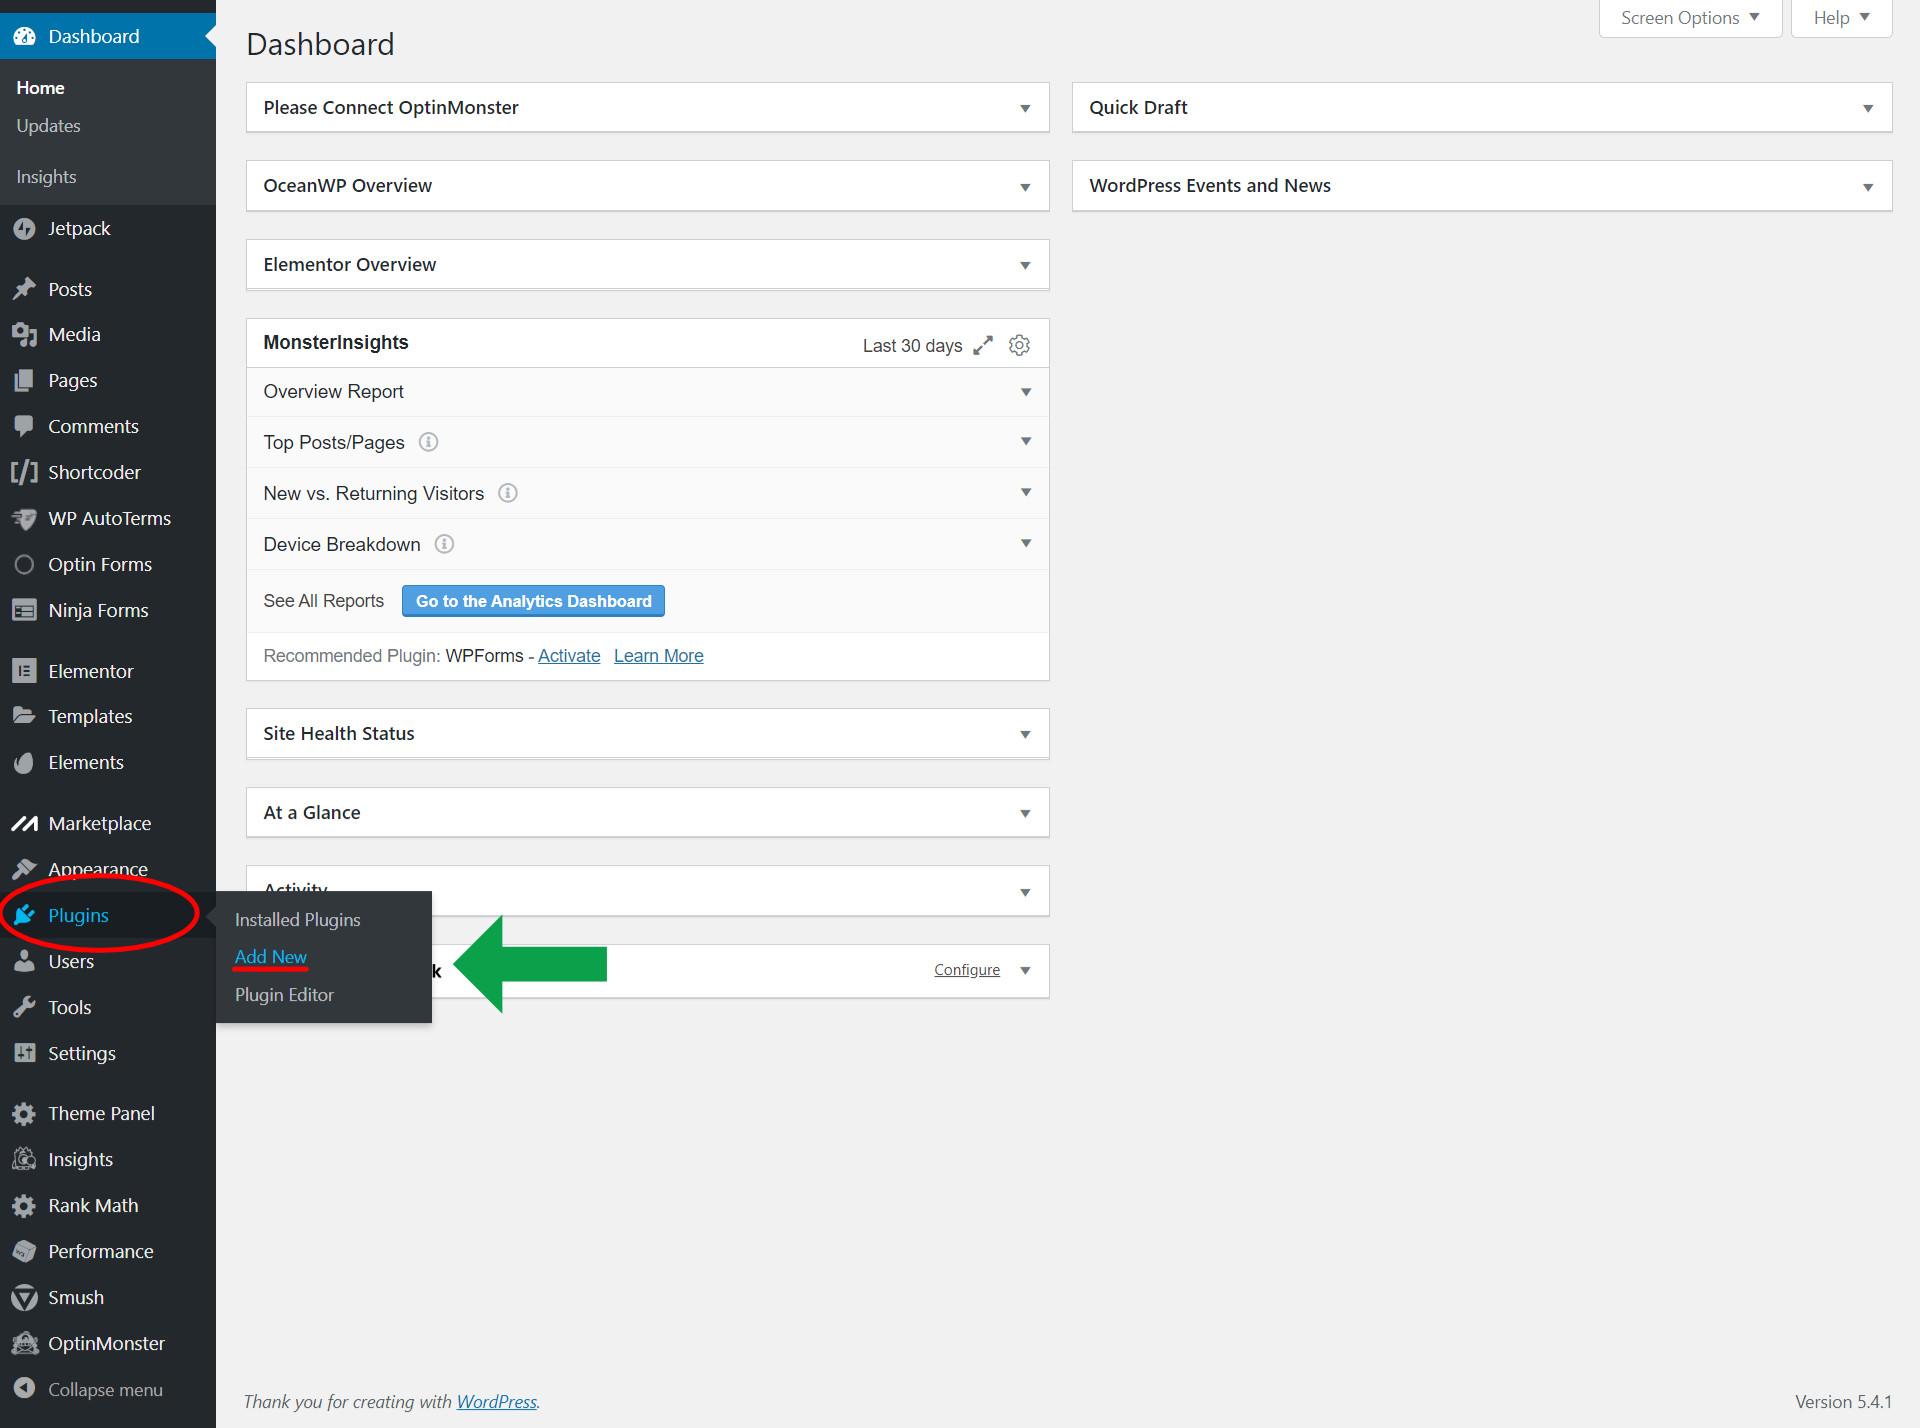Click the Ninja Forms icon
1920x1428 pixels.
(24, 610)
